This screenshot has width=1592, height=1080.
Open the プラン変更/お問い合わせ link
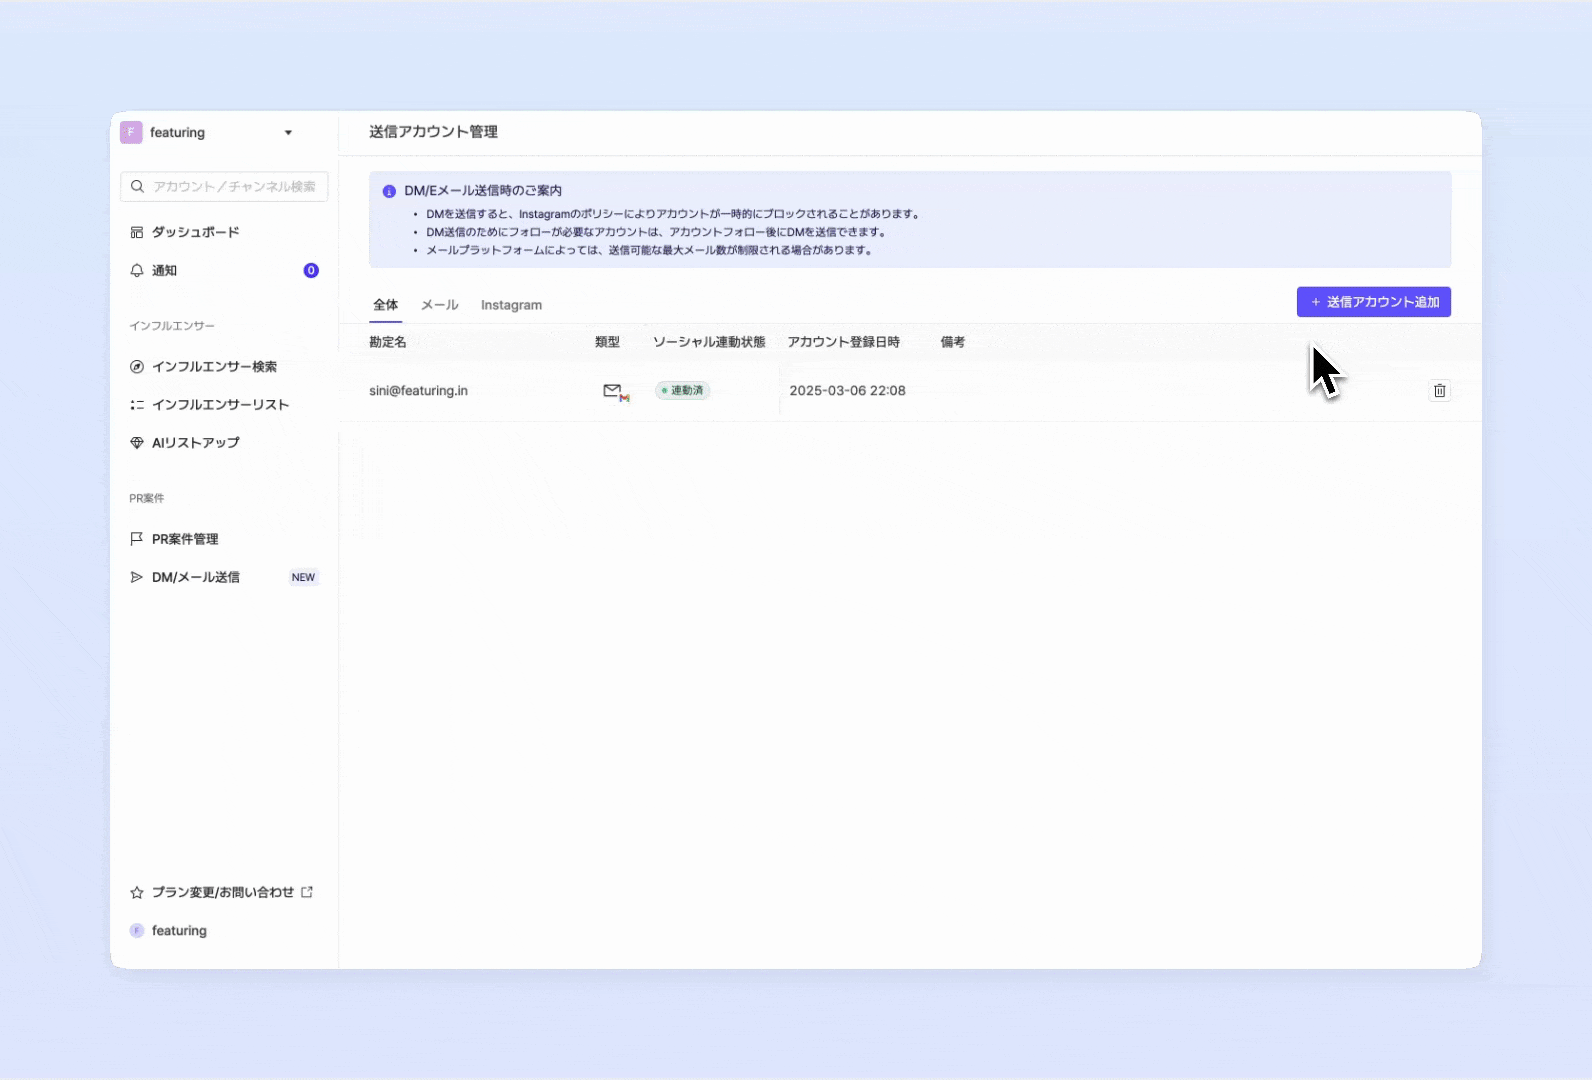222,892
